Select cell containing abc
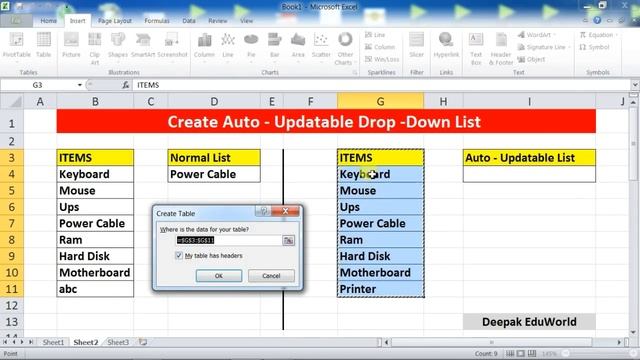 click(x=95, y=289)
